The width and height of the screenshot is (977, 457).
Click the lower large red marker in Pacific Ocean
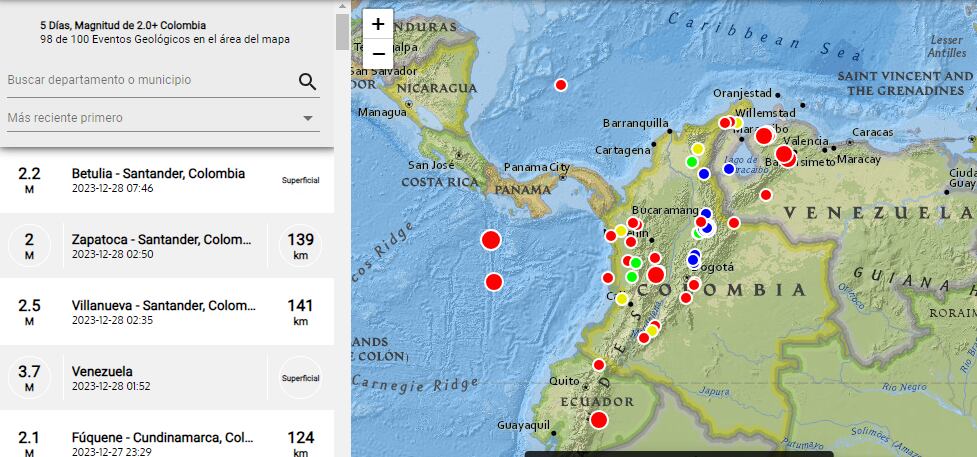(493, 282)
